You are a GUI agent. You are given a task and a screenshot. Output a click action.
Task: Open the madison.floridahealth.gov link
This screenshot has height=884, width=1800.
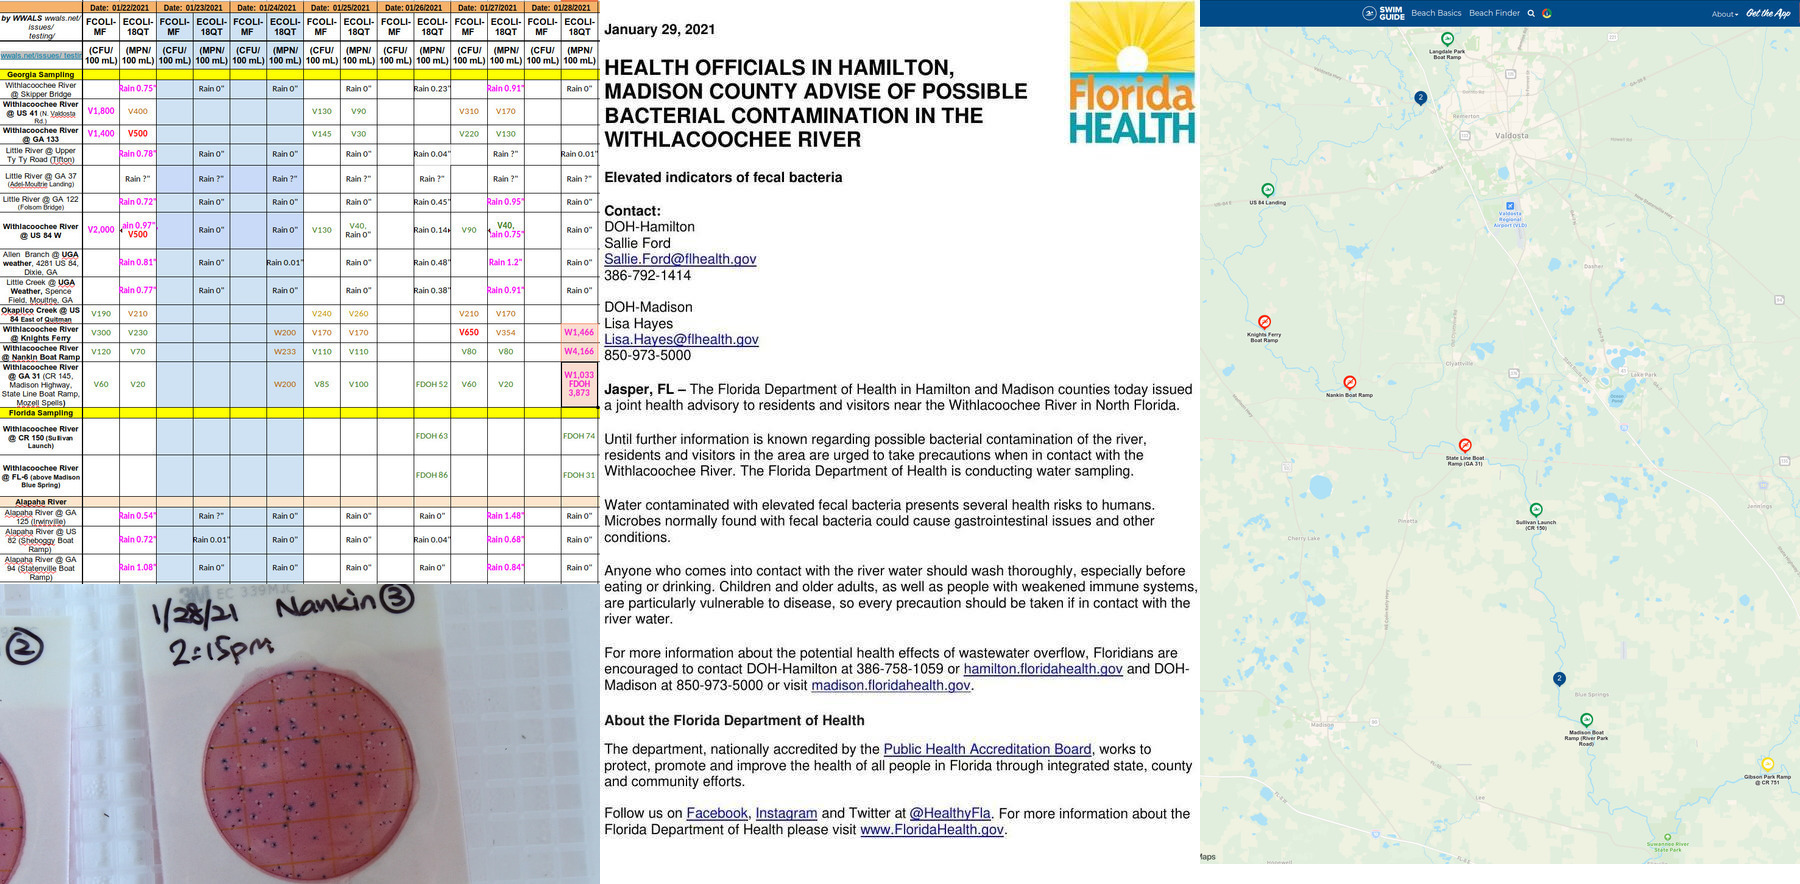click(890, 685)
